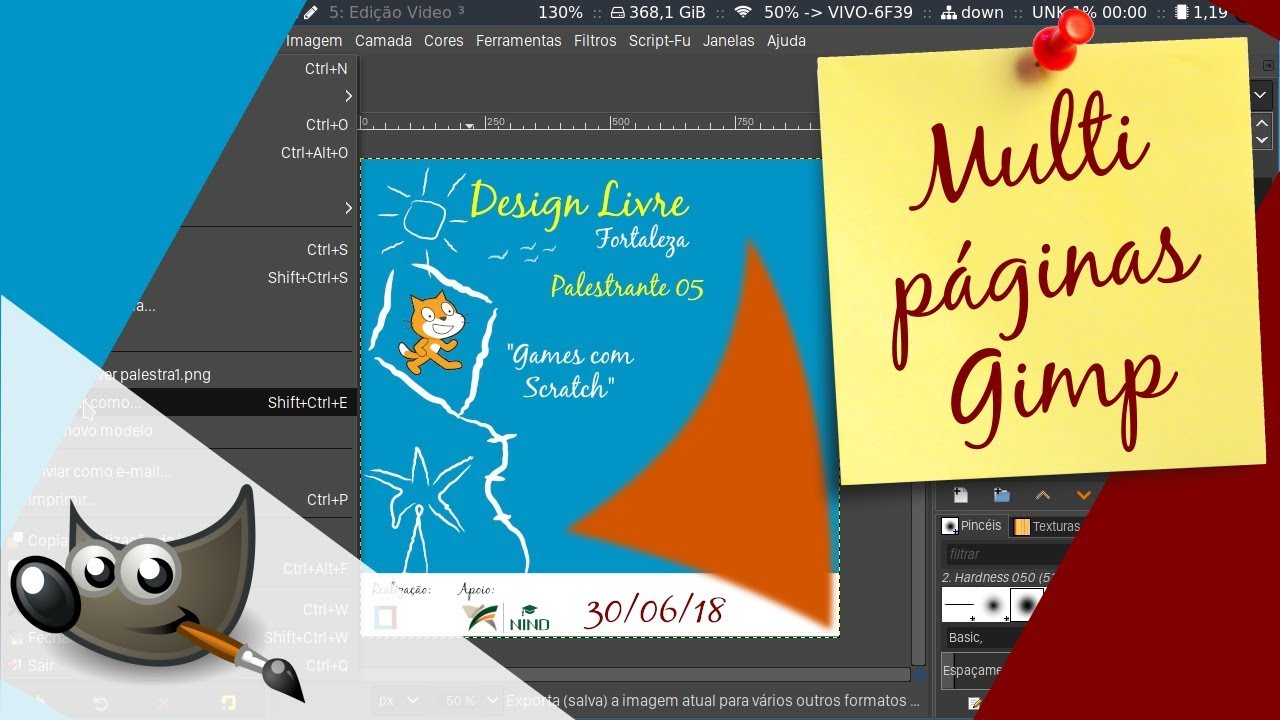
Task: Open the Cores menu
Action: point(443,41)
